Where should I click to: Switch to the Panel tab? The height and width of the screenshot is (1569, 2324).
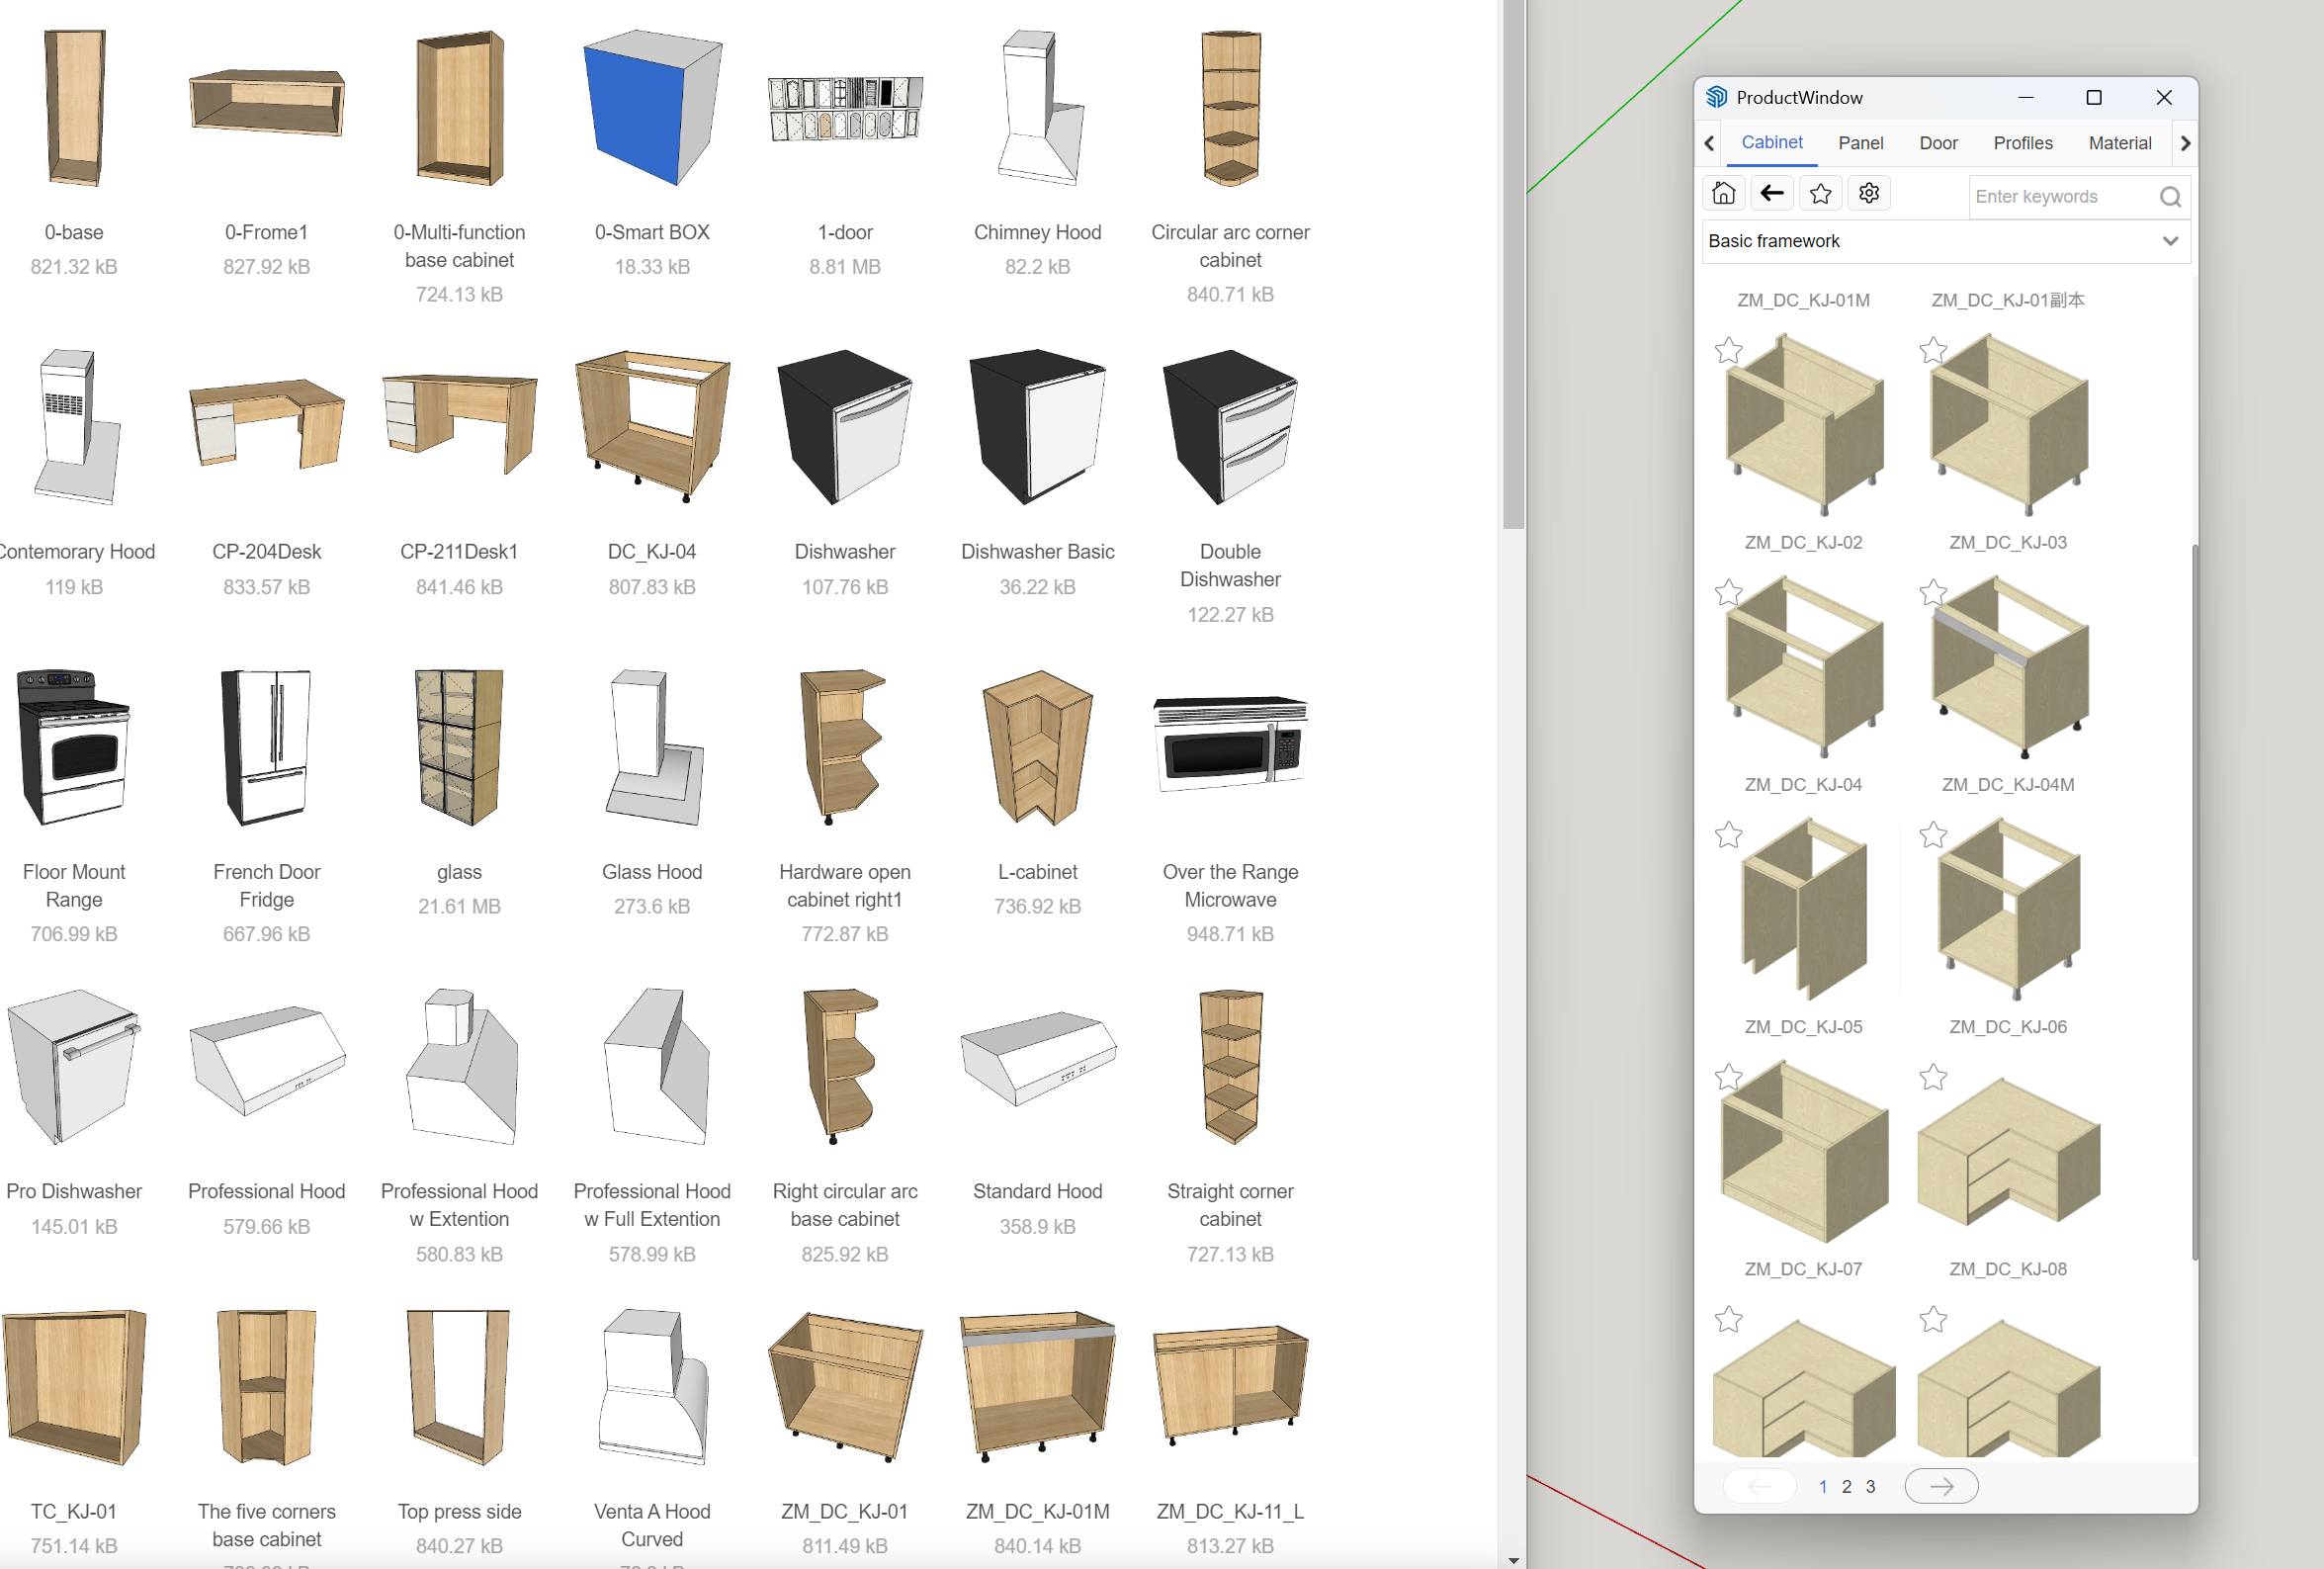pyautogui.click(x=1860, y=143)
